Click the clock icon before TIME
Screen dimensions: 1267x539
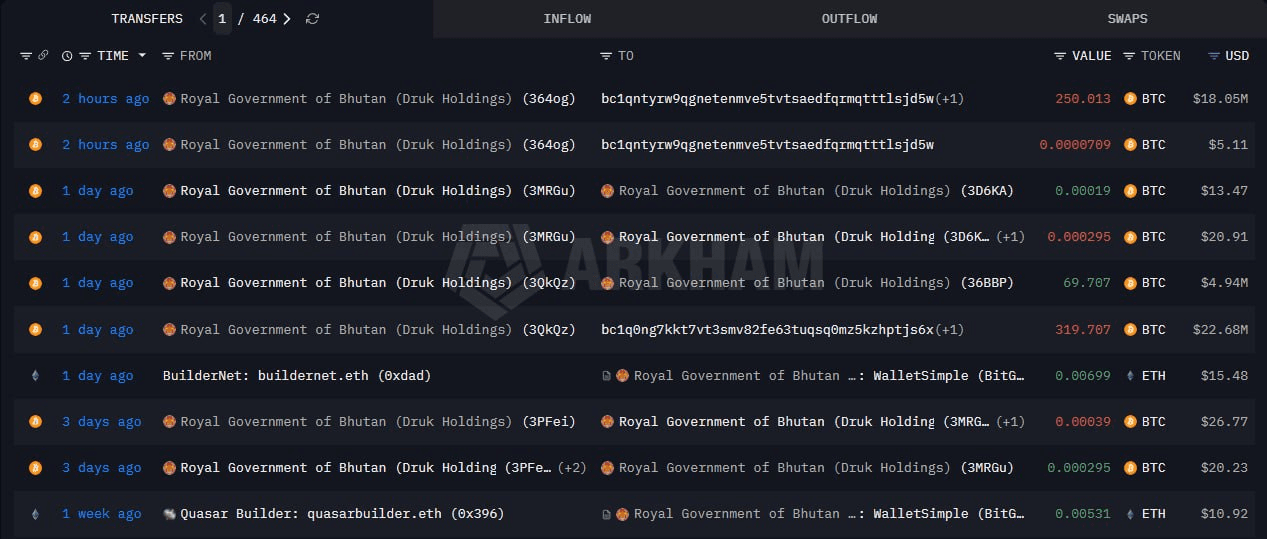(67, 56)
